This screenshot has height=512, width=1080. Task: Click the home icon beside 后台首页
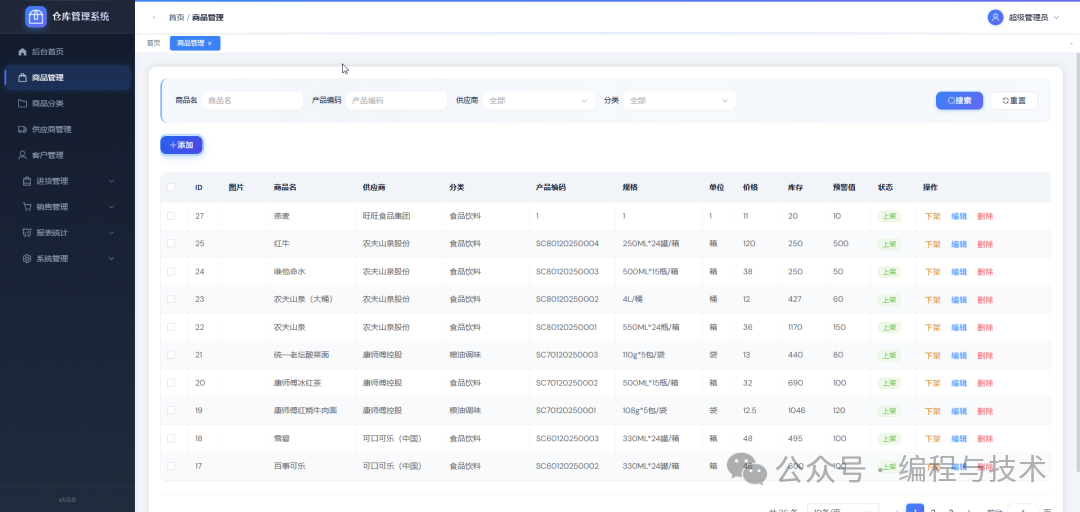coord(22,52)
